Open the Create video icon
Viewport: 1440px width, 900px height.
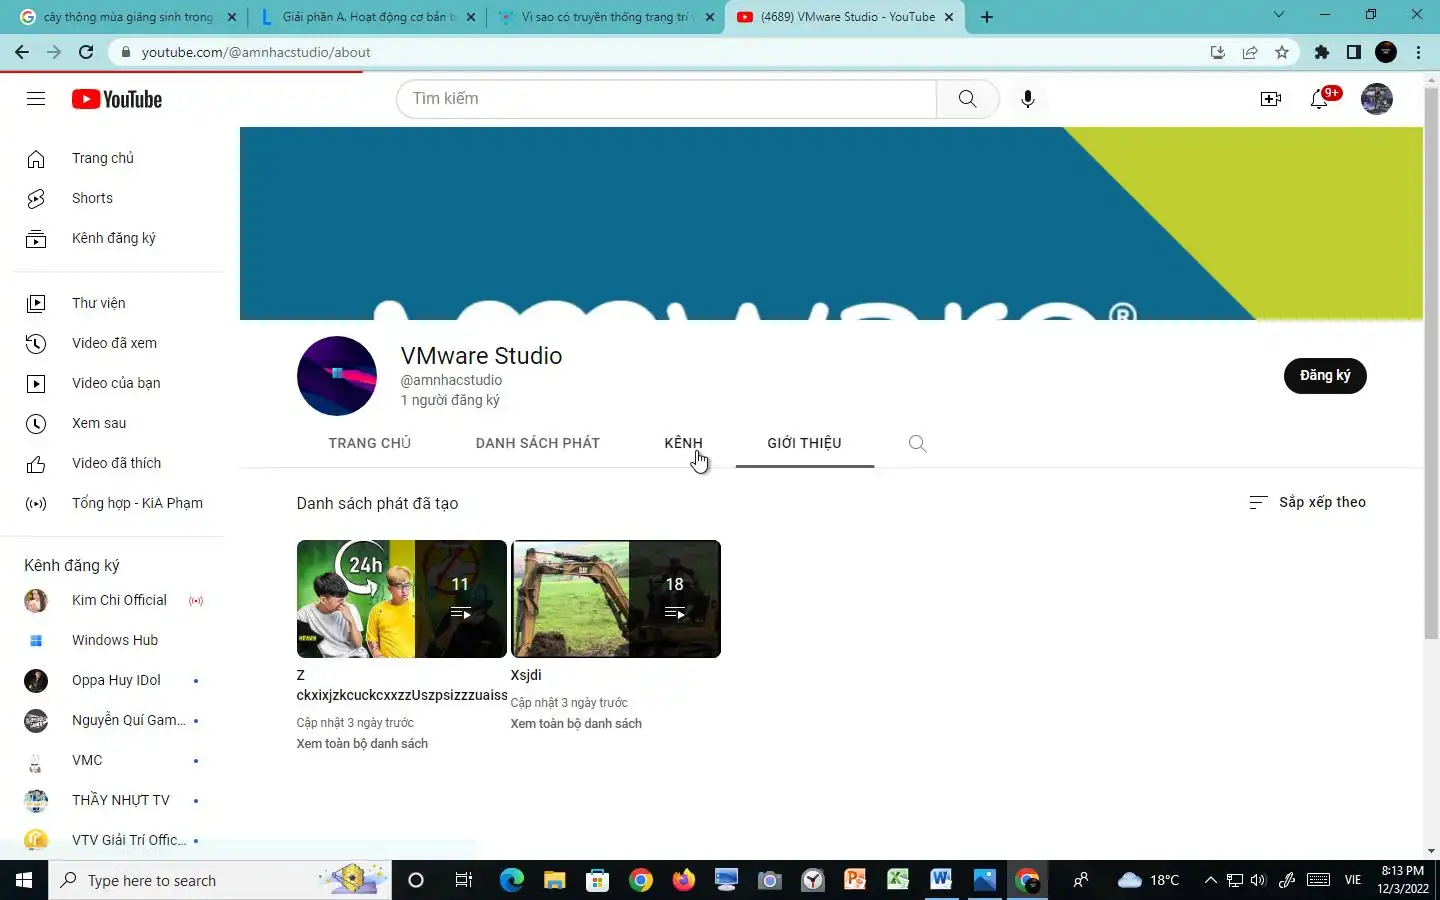[x=1271, y=98]
